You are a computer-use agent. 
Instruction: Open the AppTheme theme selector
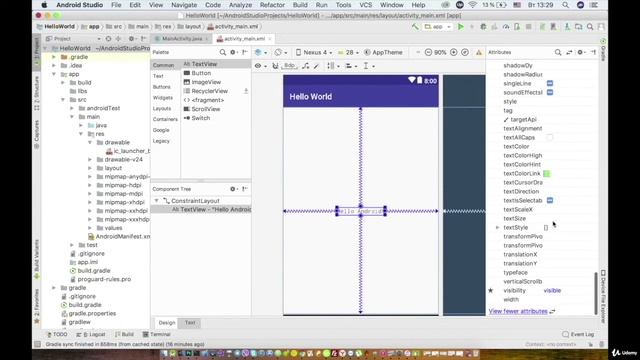tap(384, 52)
